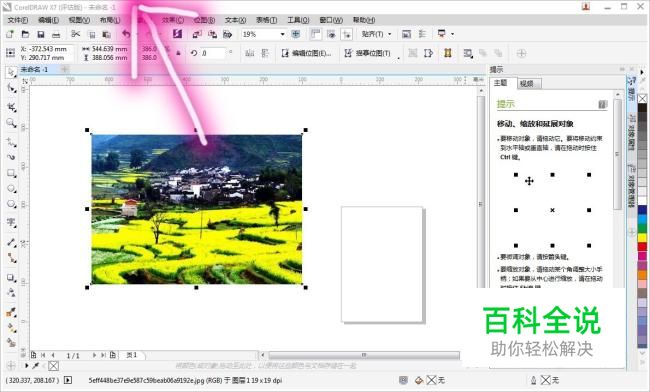
Task: Select the Parallel Dimension tool
Action: click(x=11, y=242)
